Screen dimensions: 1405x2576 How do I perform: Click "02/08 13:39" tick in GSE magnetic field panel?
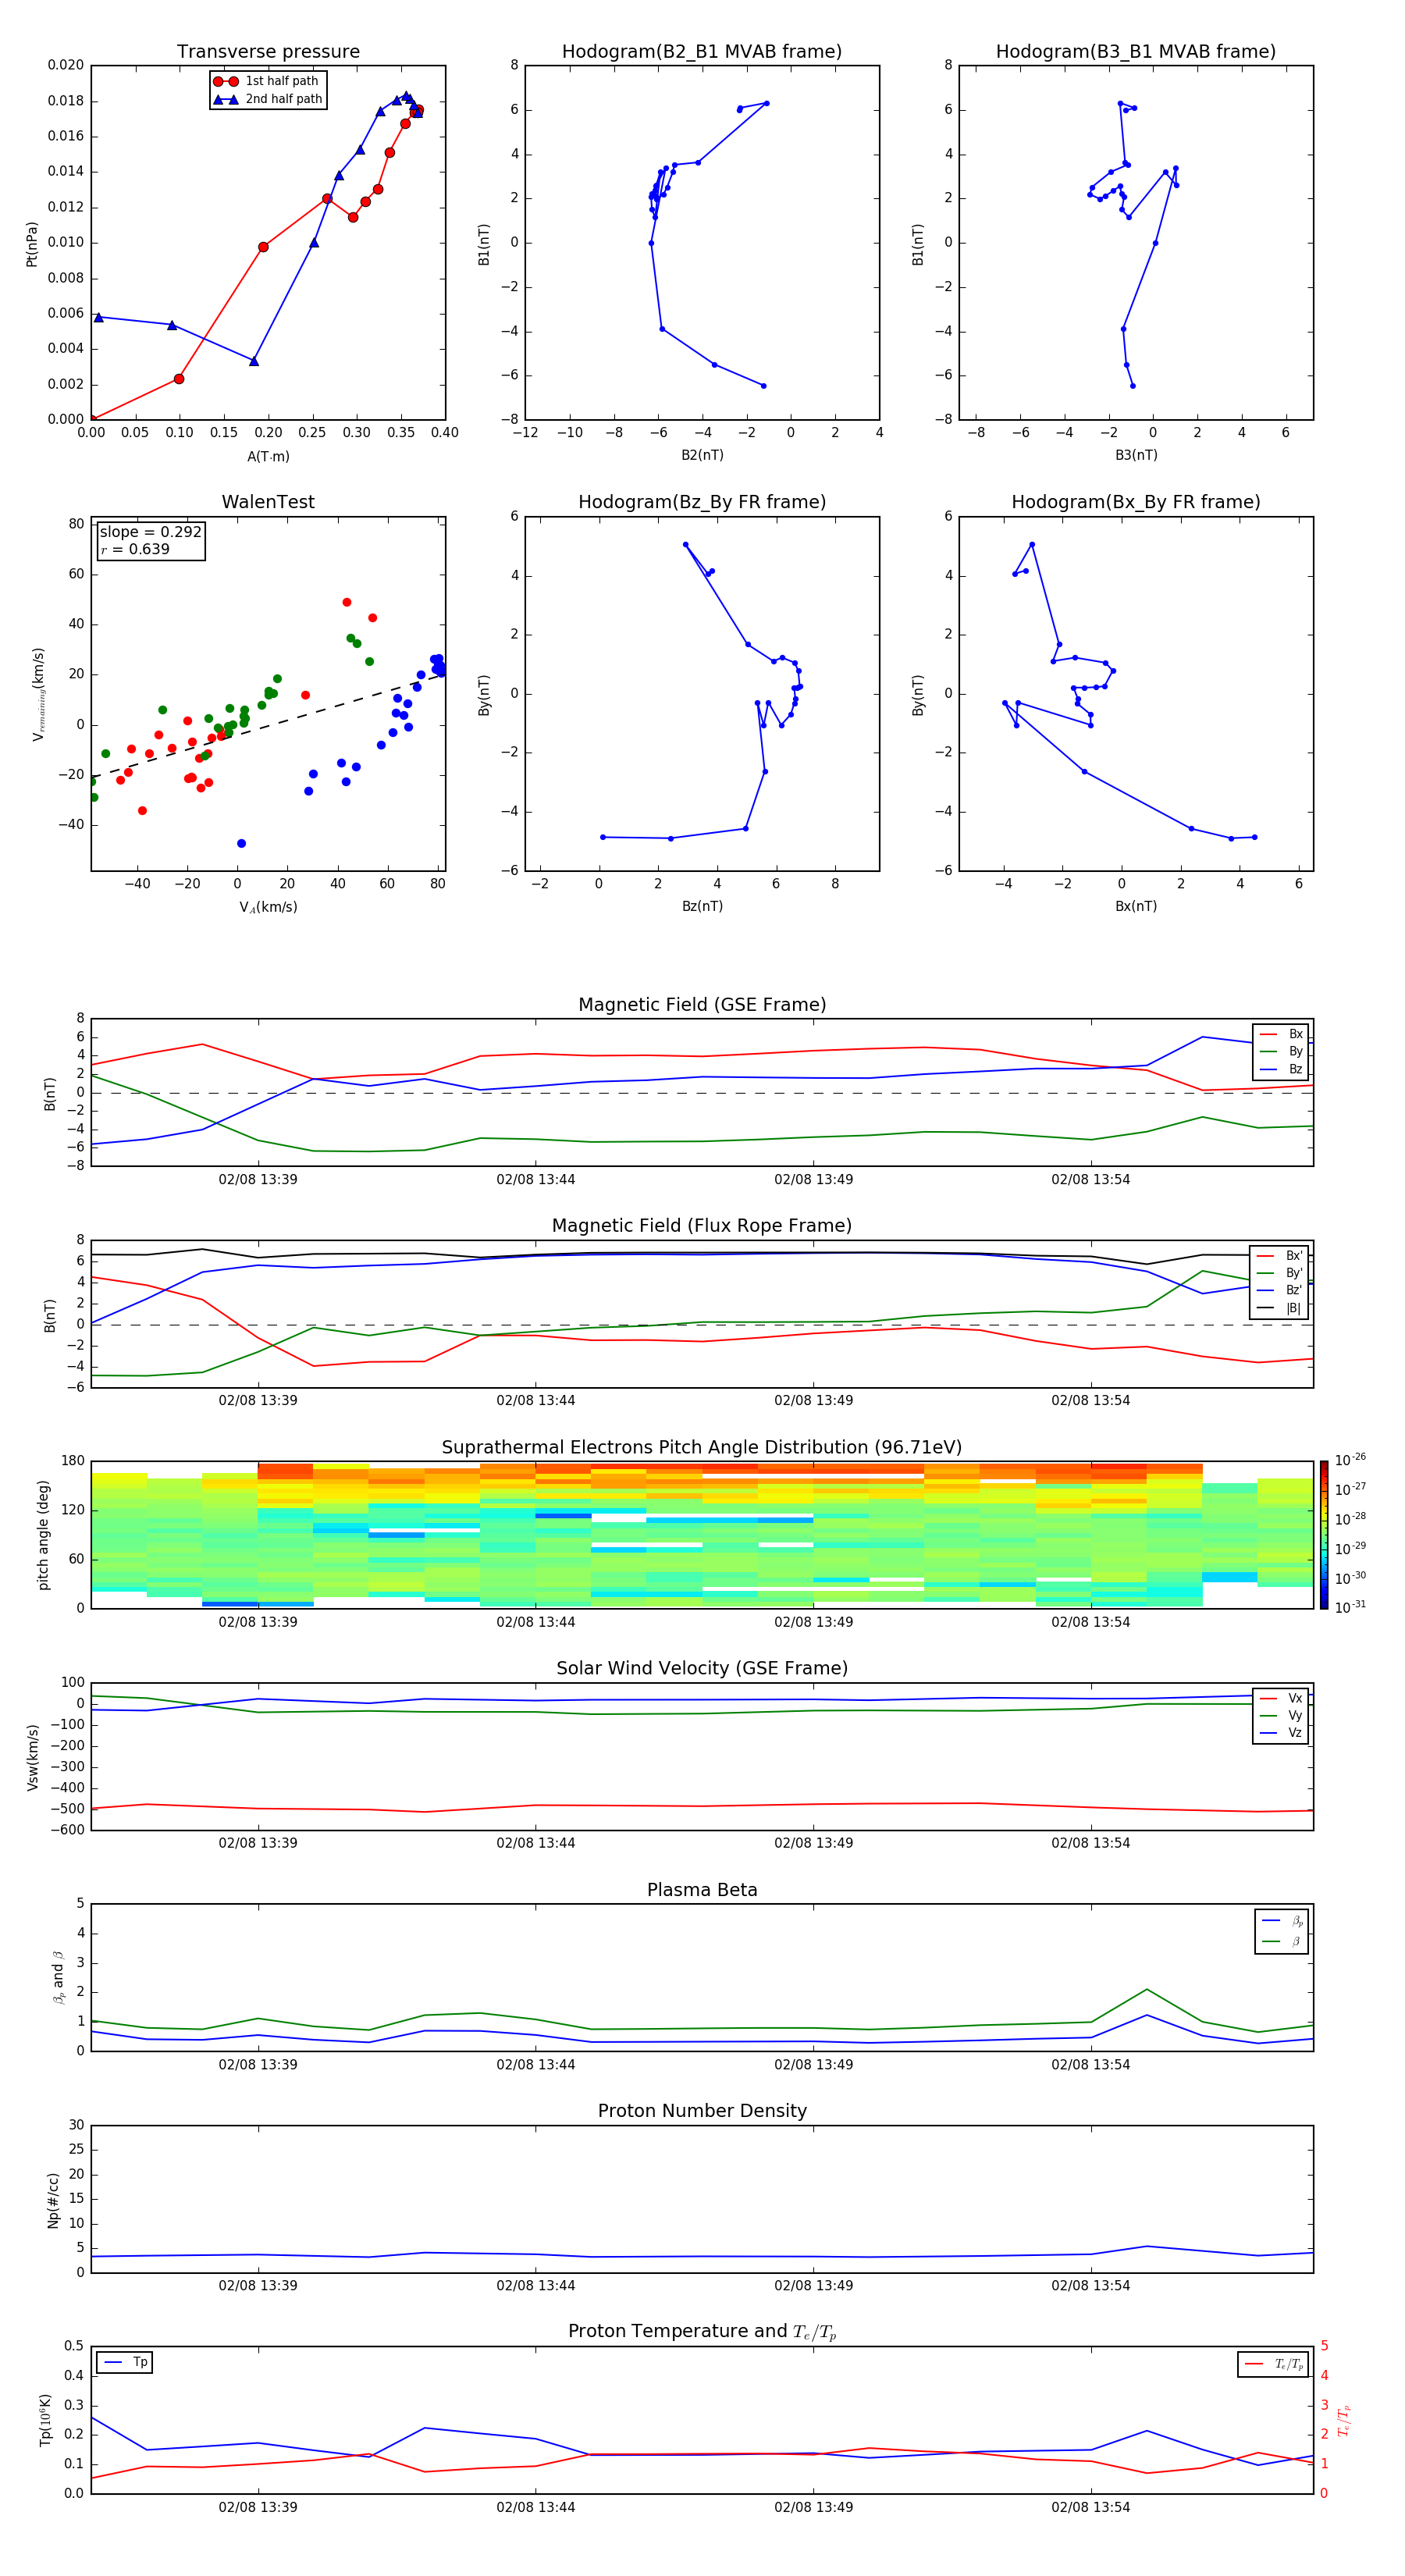[x=258, y=1180]
